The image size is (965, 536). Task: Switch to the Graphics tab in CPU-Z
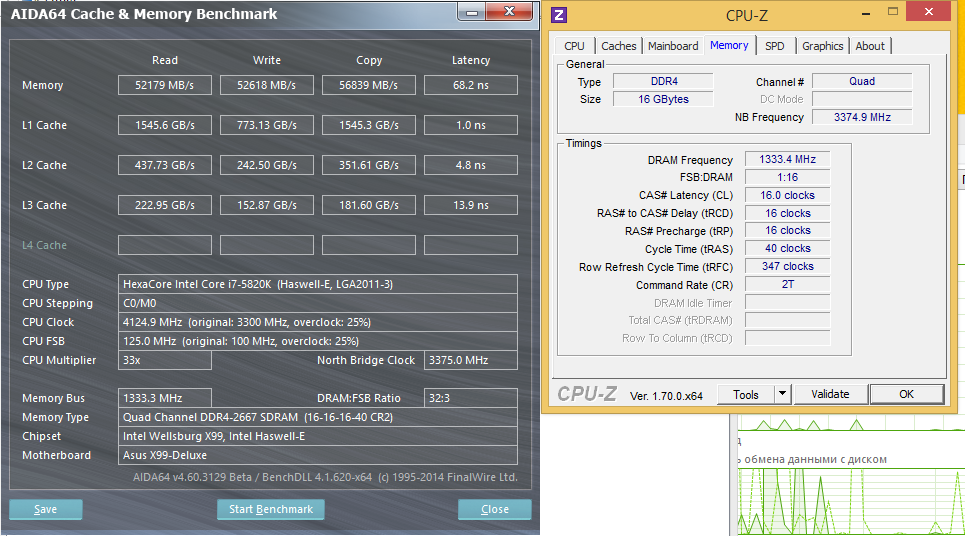(823, 46)
